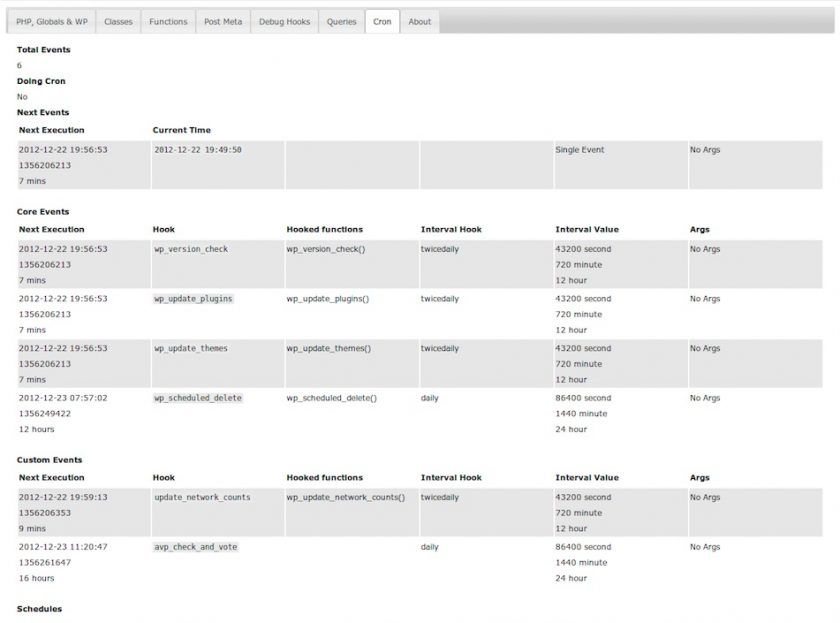Open the Functions tab
Viewport: 840px width, 623px height.
click(168, 21)
